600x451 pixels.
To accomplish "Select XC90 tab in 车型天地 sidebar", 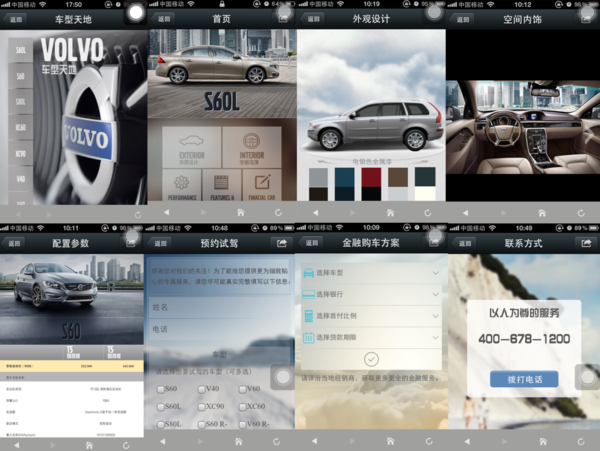I will (21, 153).
